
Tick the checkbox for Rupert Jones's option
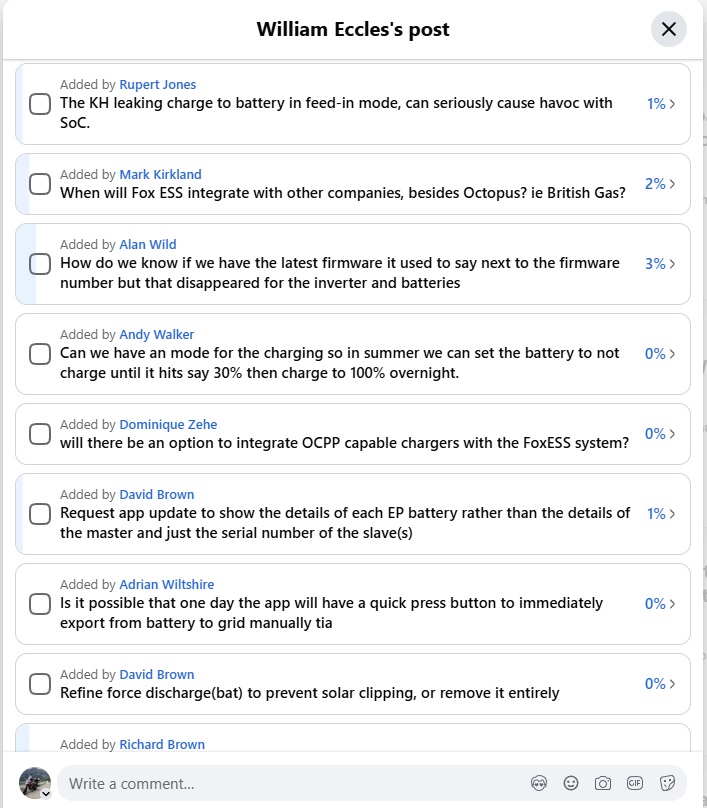40,104
